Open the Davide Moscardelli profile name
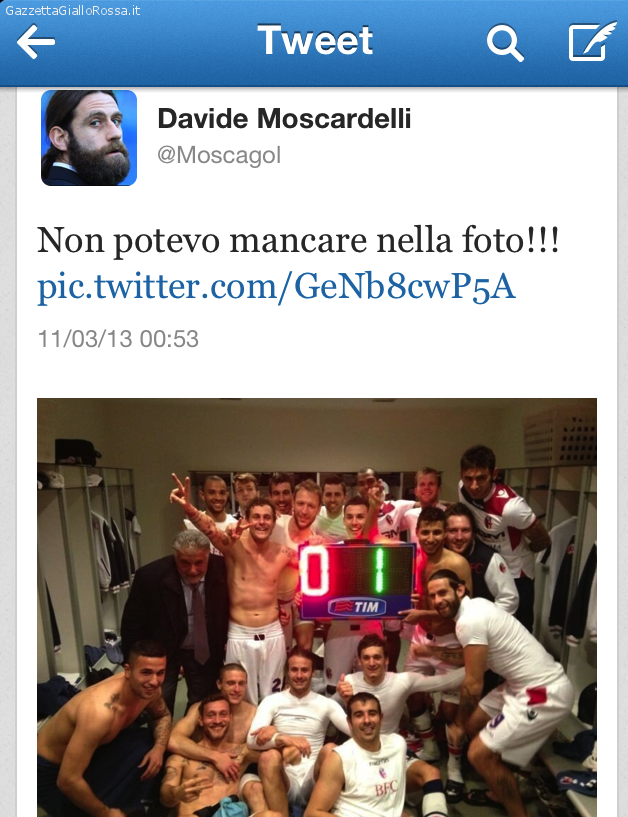The width and height of the screenshot is (628, 817). (x=284, y=118)
